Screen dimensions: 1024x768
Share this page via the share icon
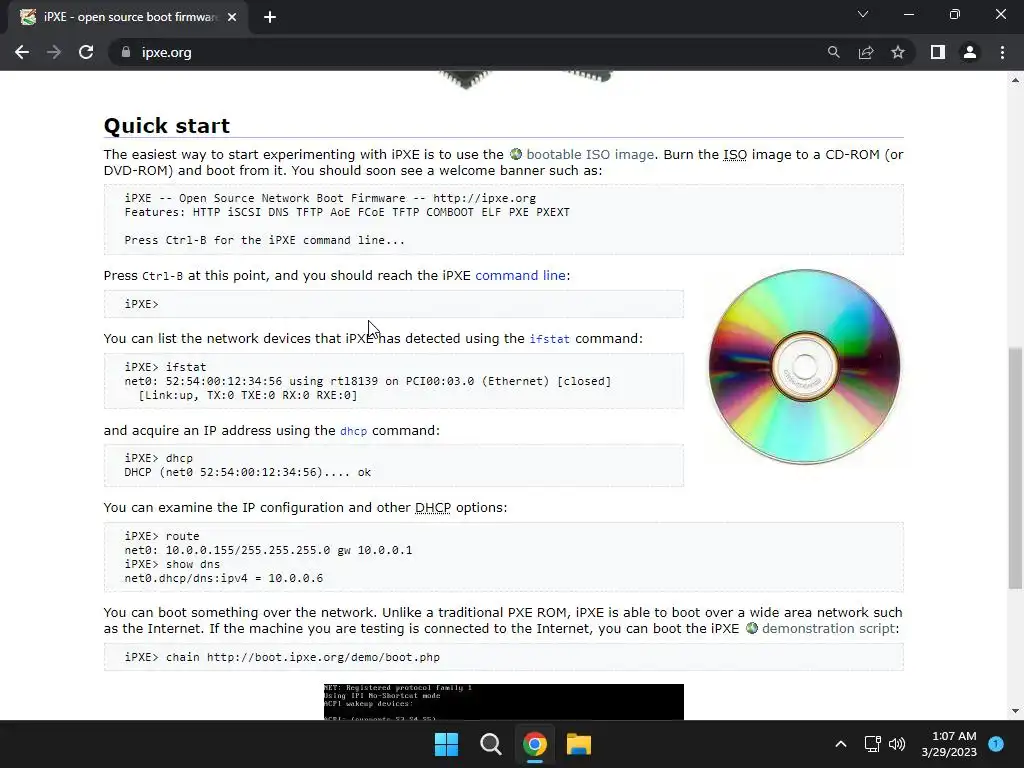[x=866, y=52]
